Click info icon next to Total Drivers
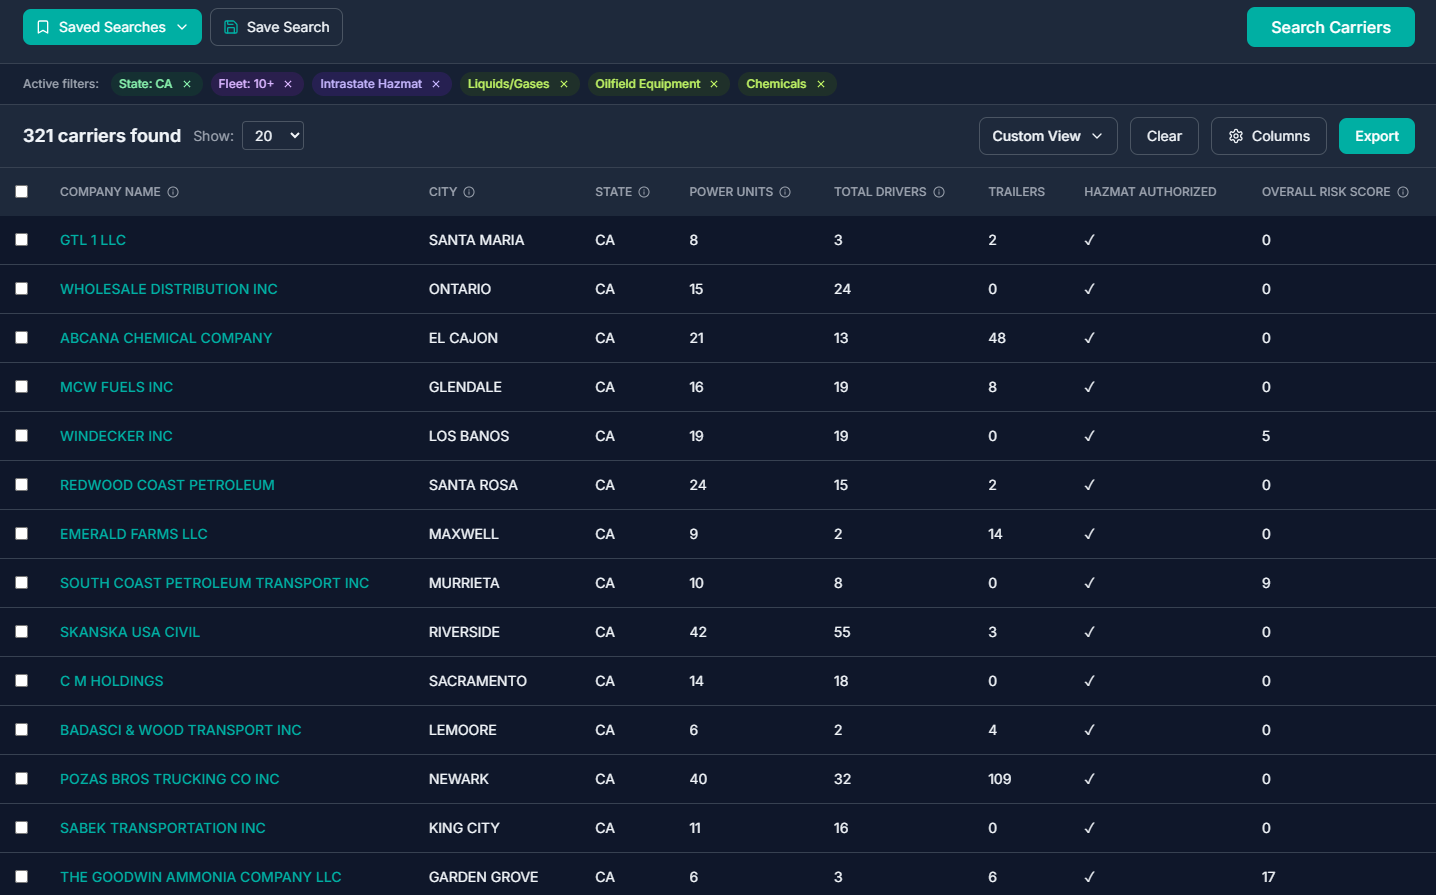This screenshot has width=1436, height=895. point(939,192)
